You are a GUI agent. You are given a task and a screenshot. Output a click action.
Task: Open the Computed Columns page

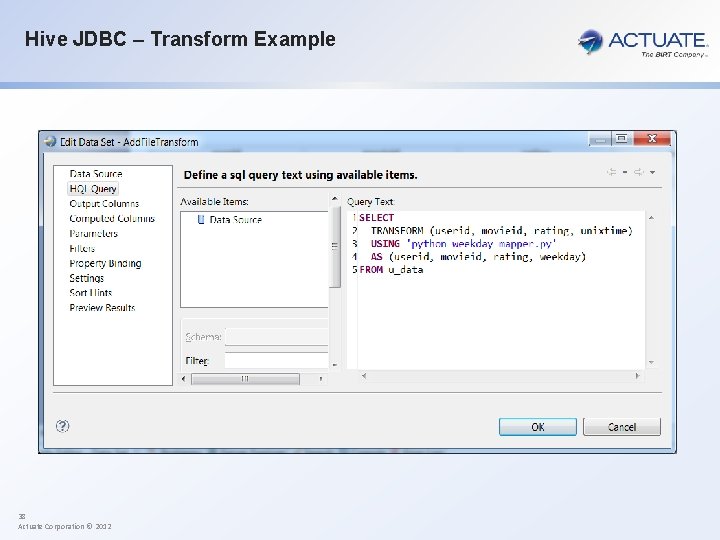pos(112,219)
